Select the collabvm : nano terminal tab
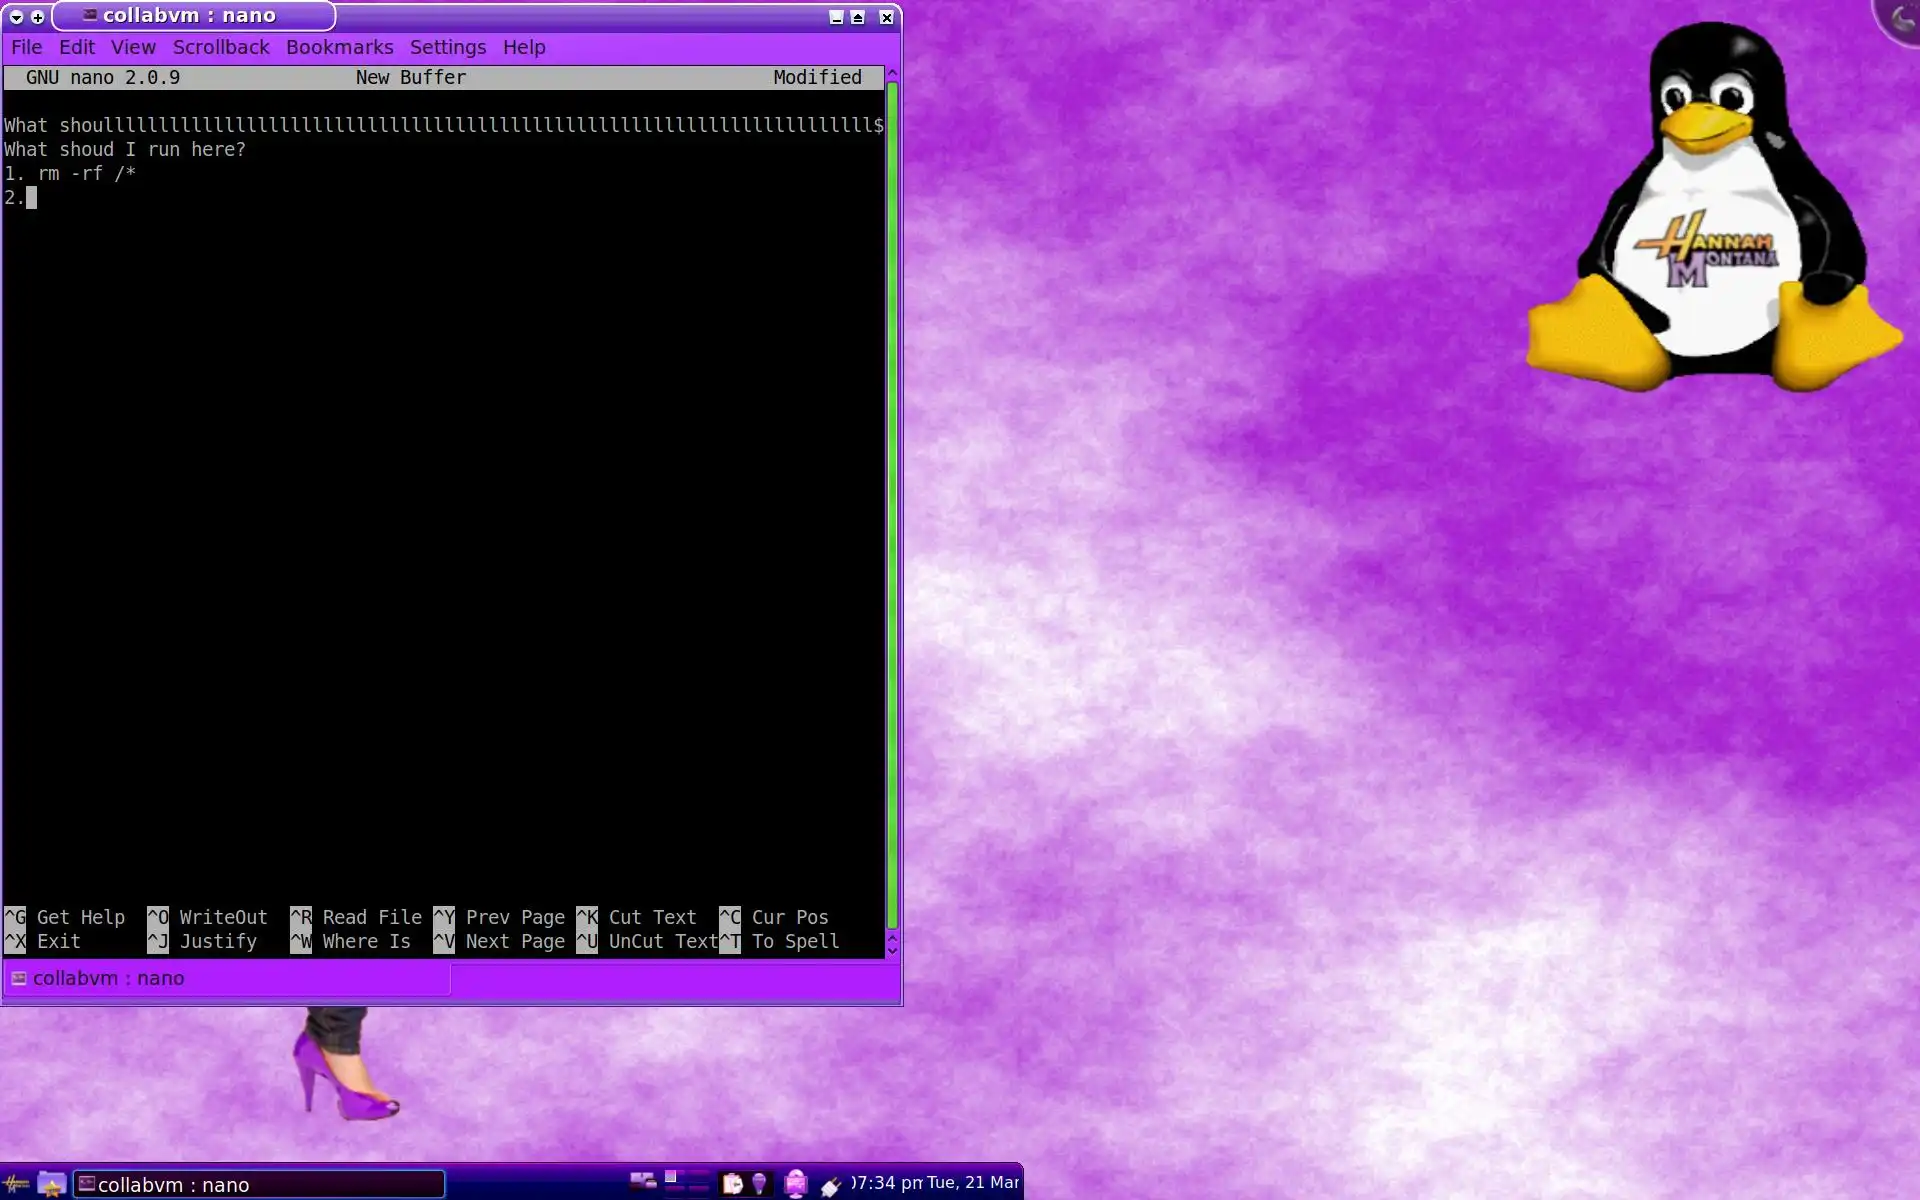This screenshot has width=1920, height=1200. 108,978
